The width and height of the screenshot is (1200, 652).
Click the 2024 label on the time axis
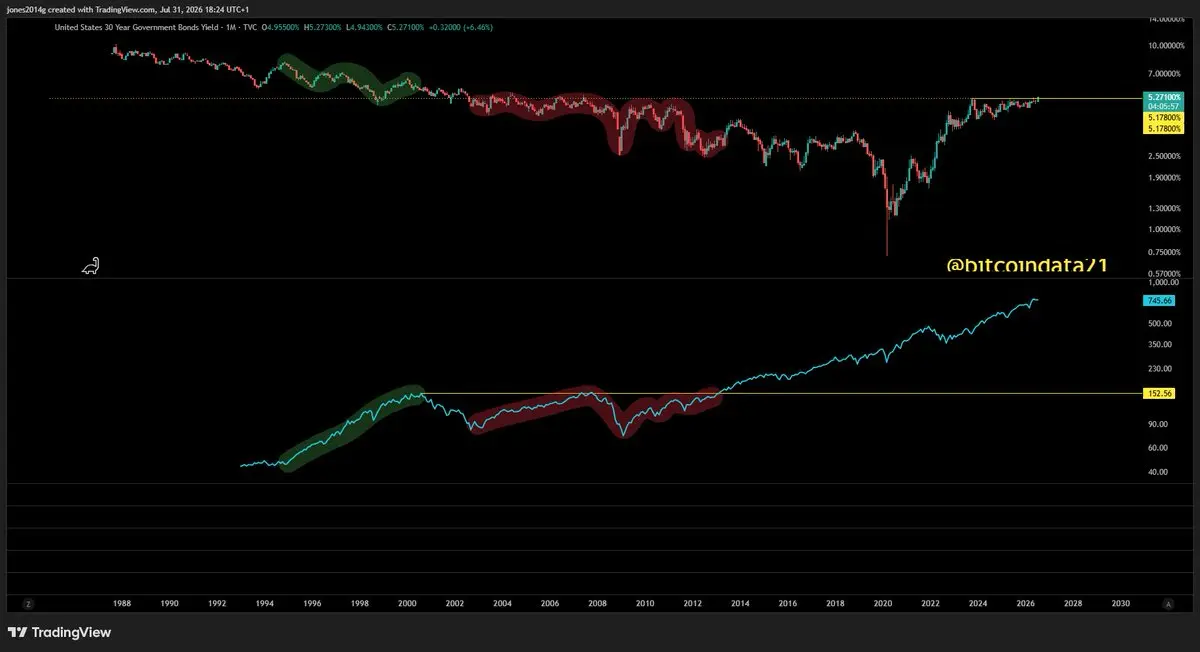[978, 604]
